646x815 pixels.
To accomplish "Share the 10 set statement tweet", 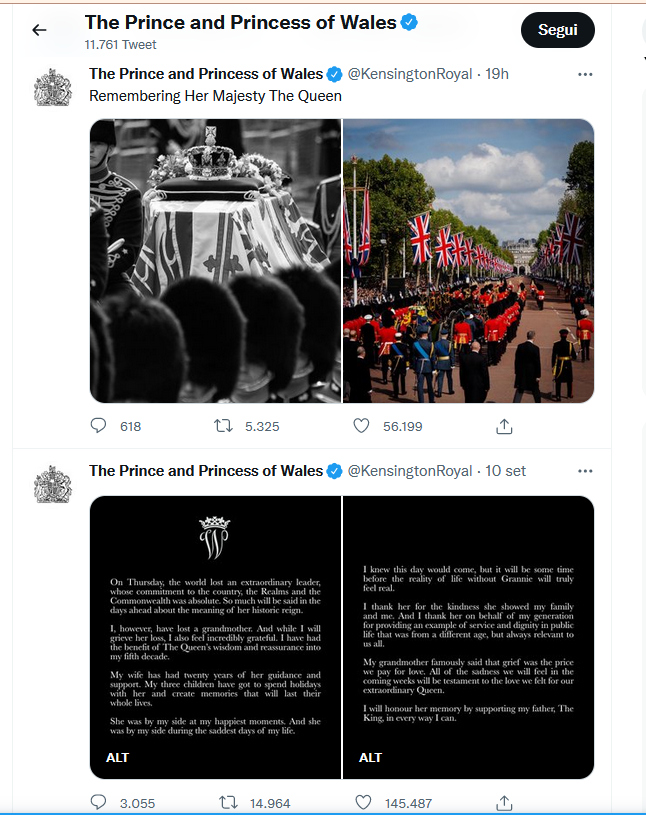I will (504, 803).
